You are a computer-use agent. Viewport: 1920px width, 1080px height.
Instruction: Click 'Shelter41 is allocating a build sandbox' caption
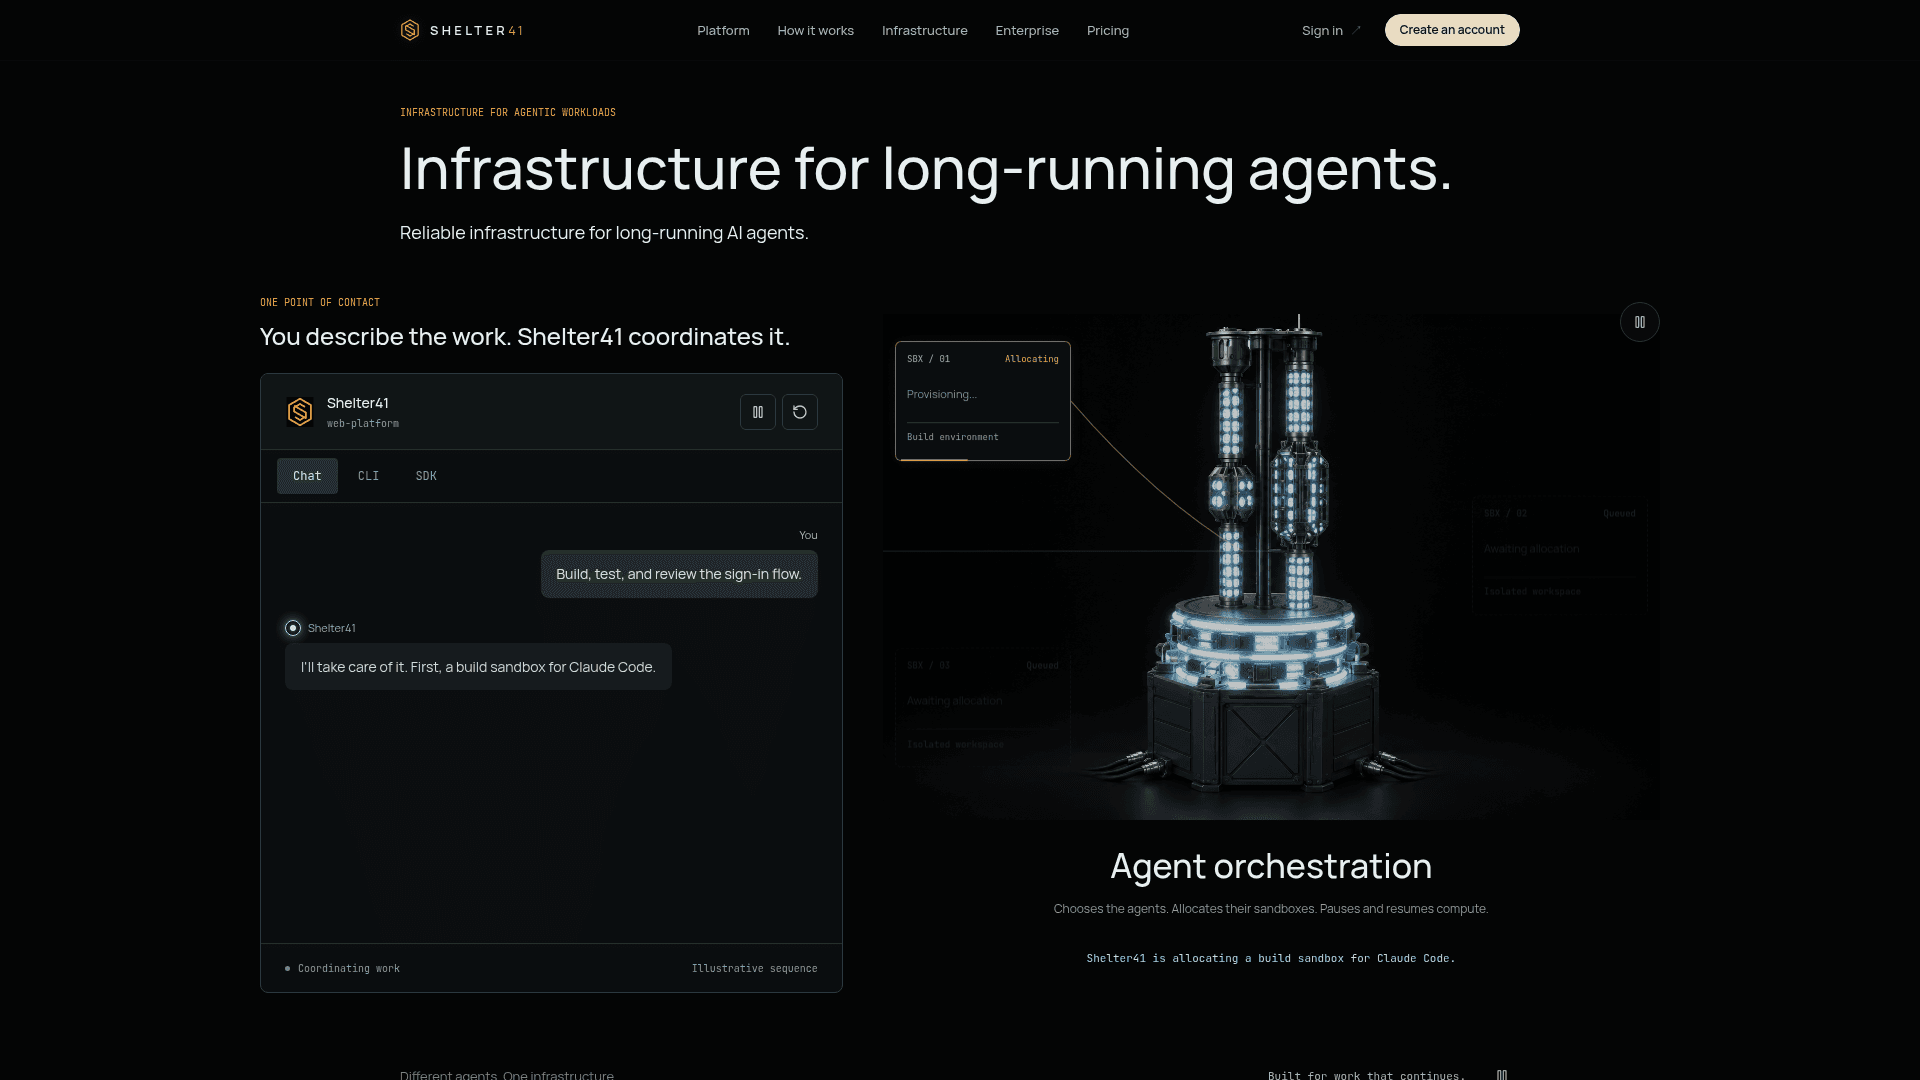[x=1271, y=958]
